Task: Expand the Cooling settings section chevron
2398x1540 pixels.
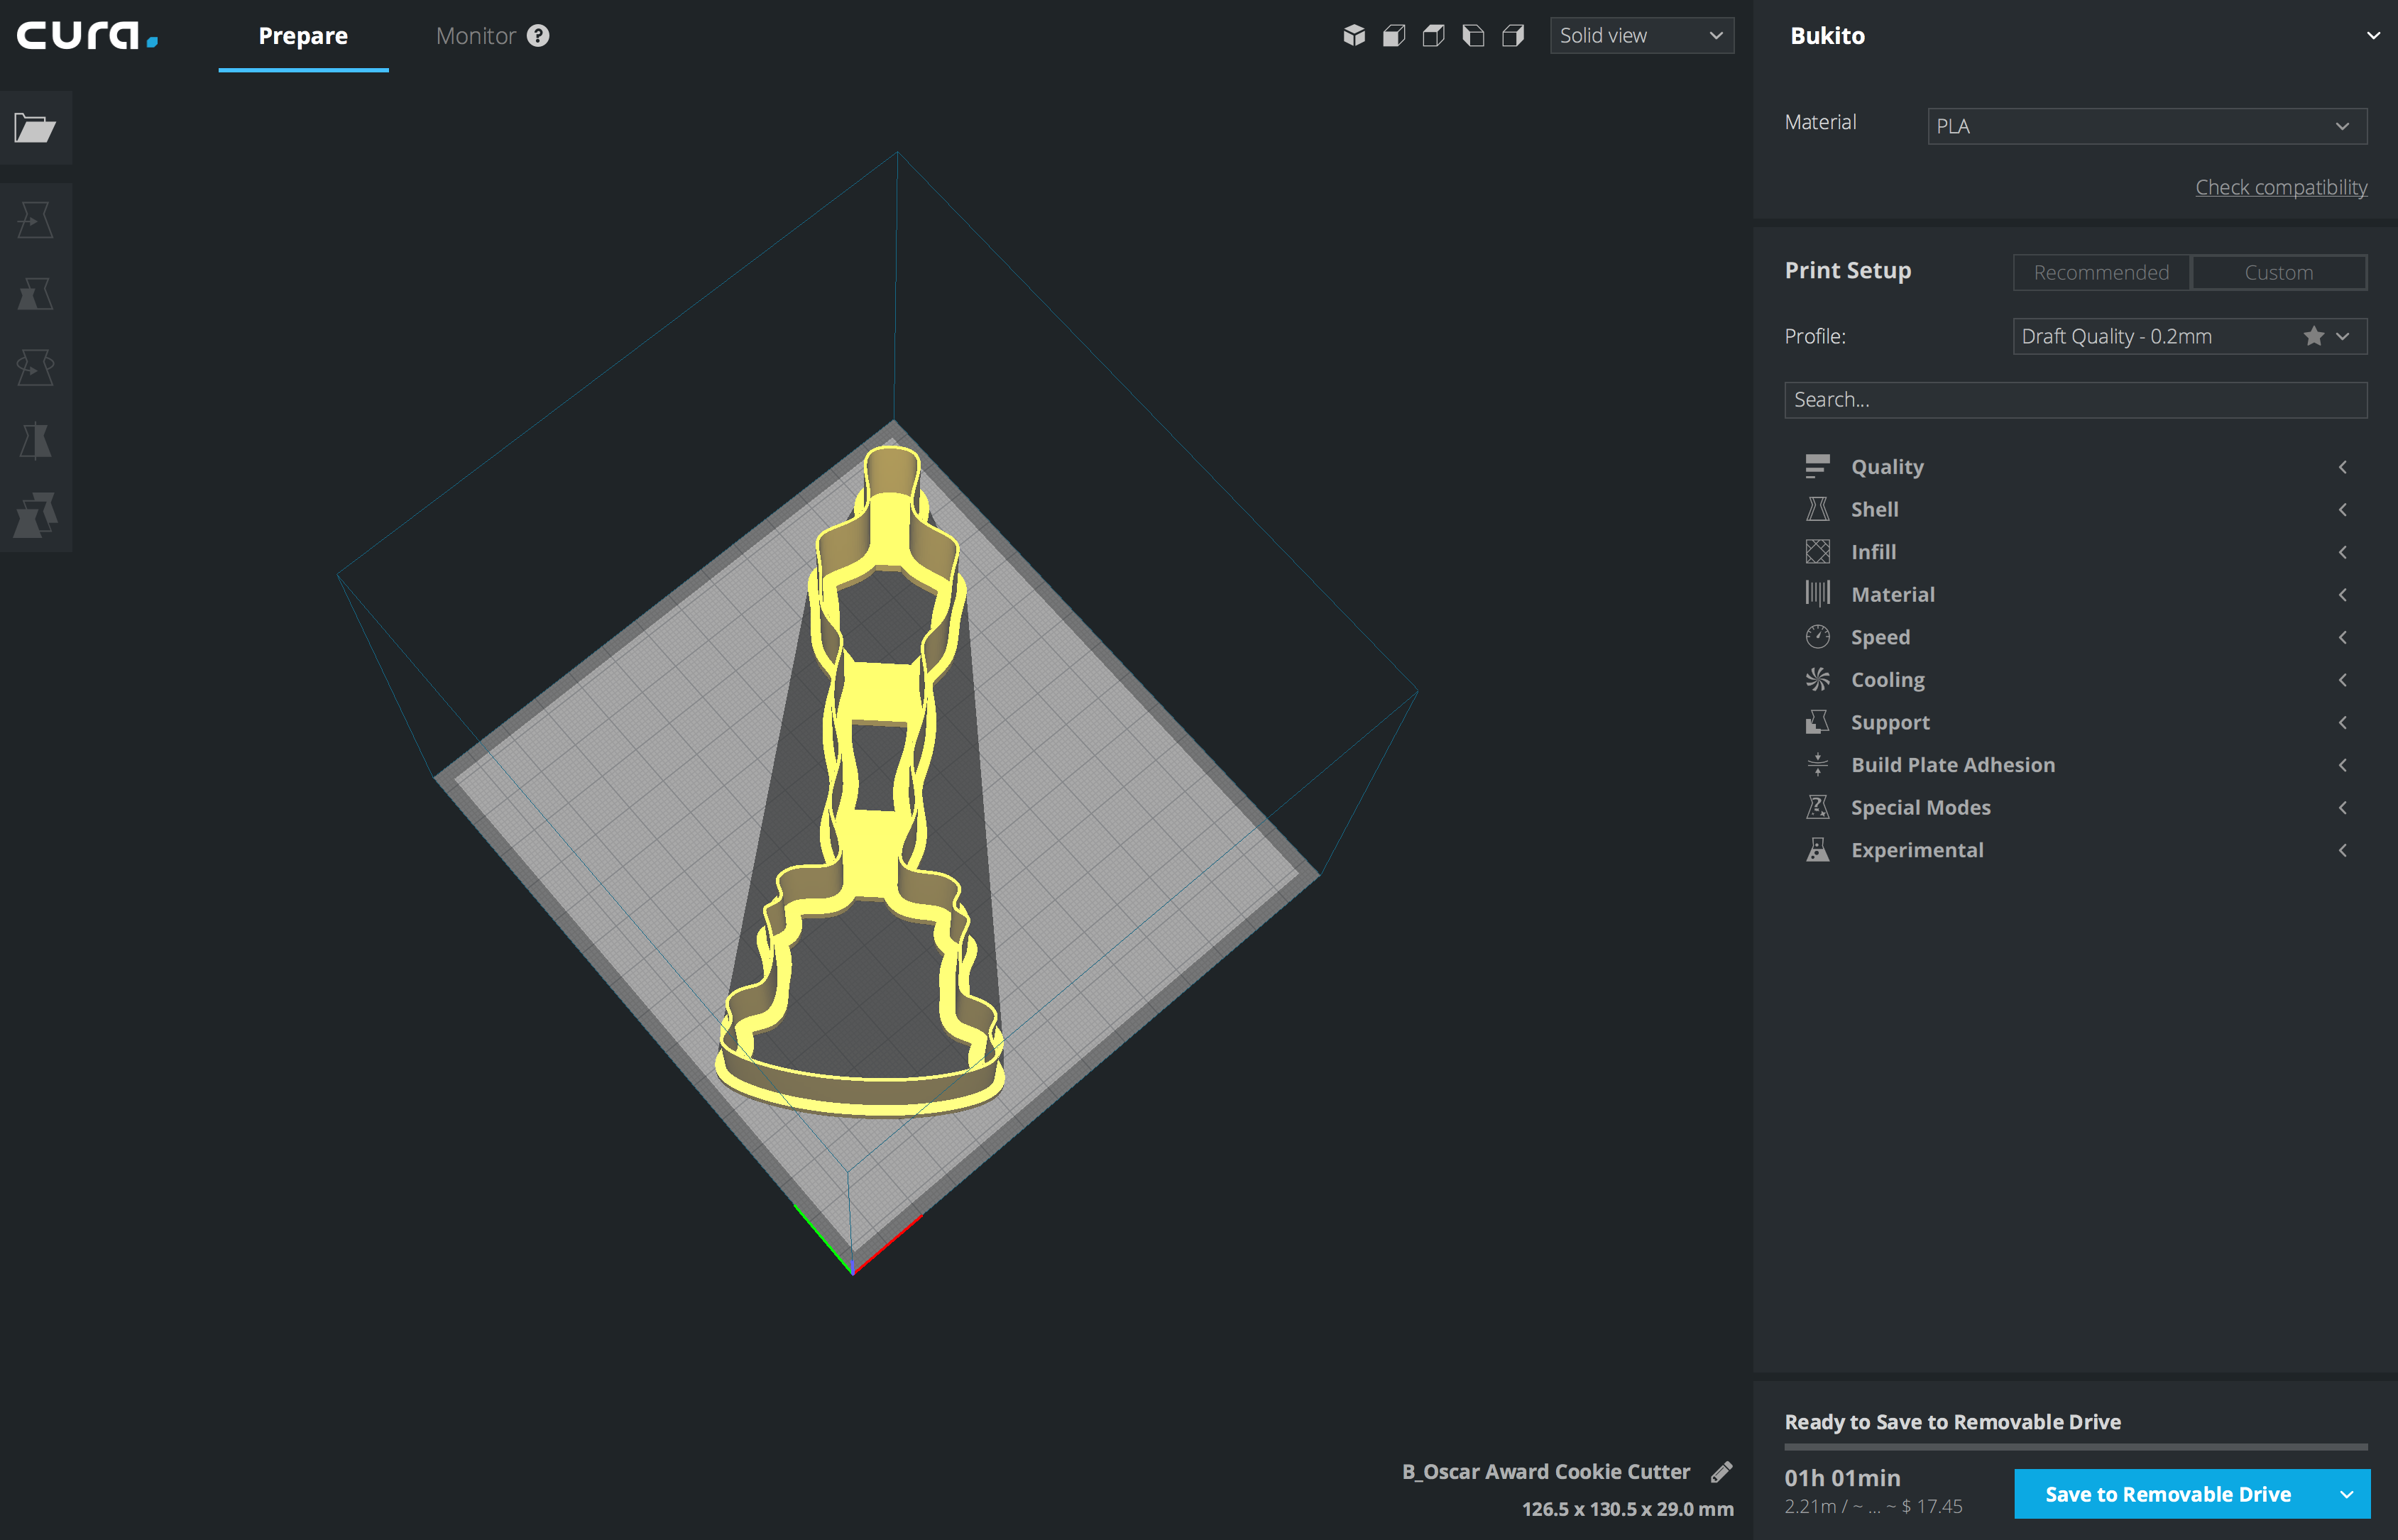Action: pos(2342,680)
